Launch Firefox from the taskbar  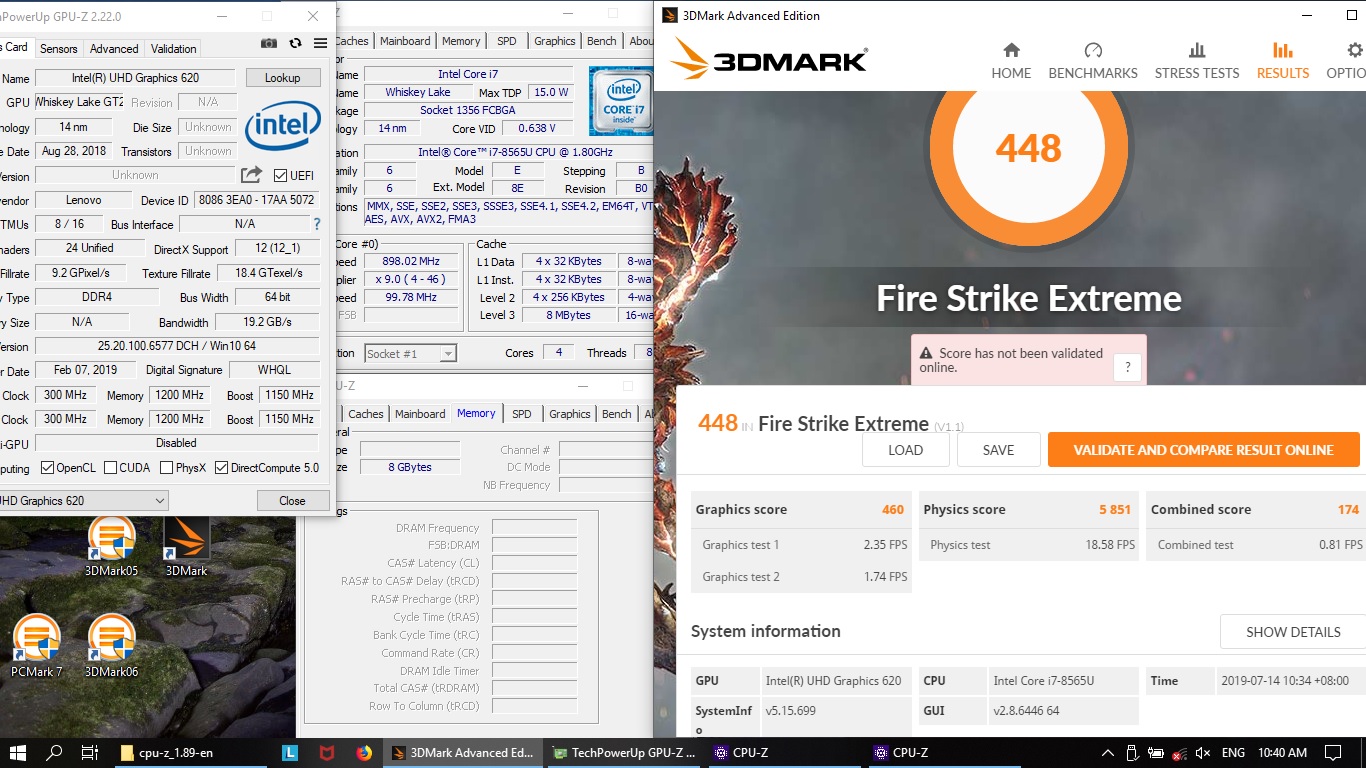pos(363,752)
